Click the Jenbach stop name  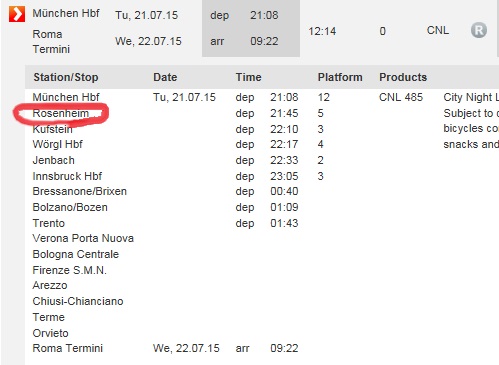(x=53, y=160)
